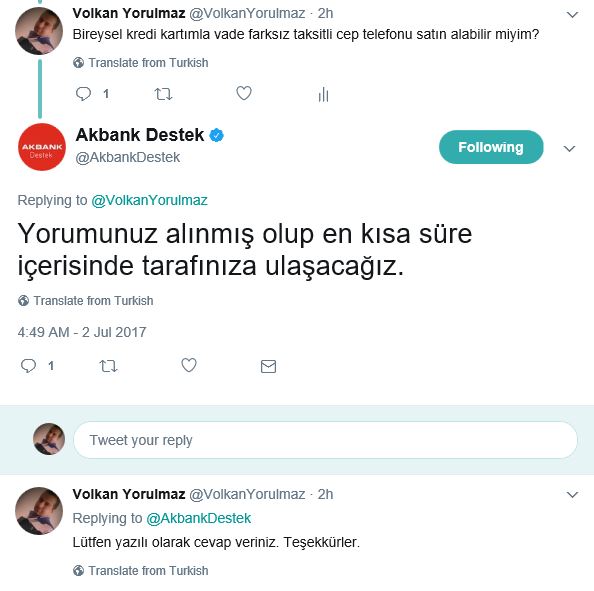This screenshot has width=594, height=591.
Task: Retweet Volkan's top question tweet
Action: (x=163, y=94)
